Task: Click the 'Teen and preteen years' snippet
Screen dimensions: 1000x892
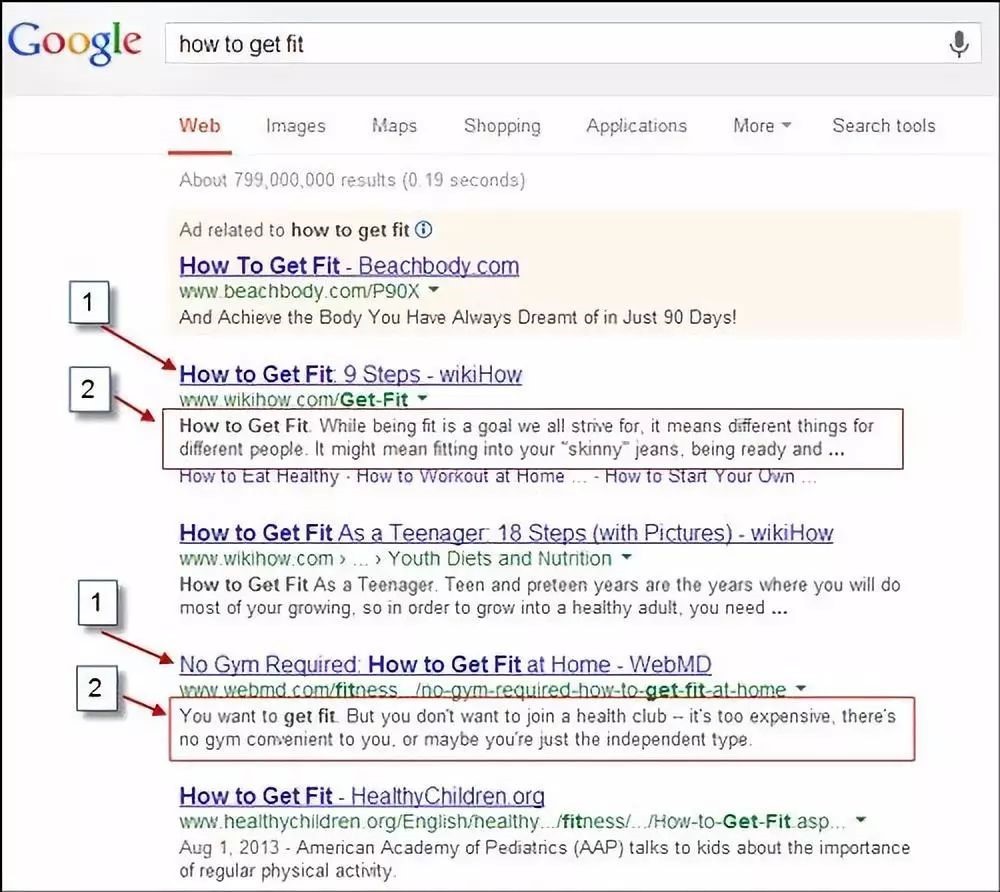Action: pos(540,596)
